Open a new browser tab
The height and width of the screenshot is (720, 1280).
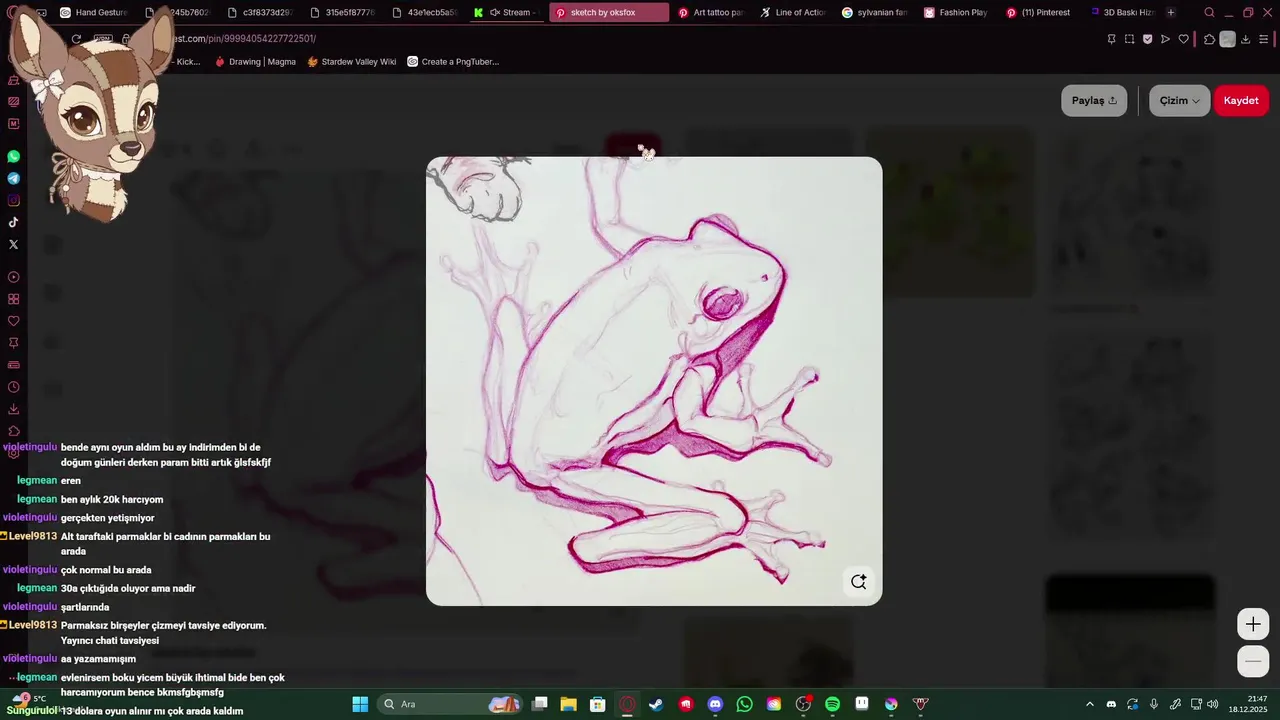1171,13
